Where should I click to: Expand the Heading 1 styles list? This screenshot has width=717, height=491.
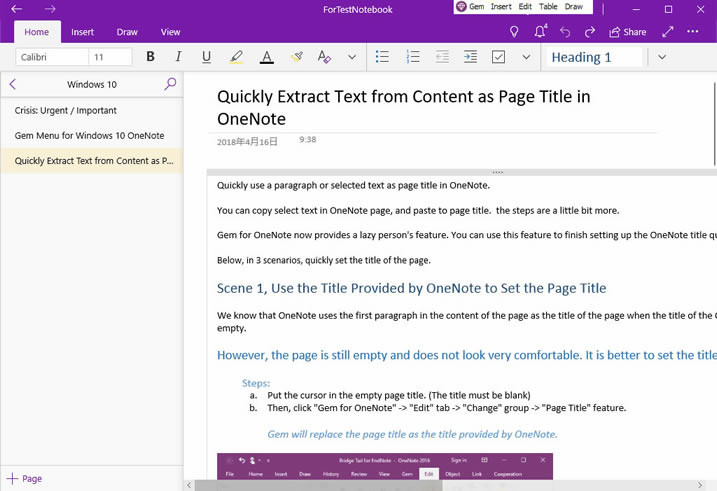click(662, 57)
